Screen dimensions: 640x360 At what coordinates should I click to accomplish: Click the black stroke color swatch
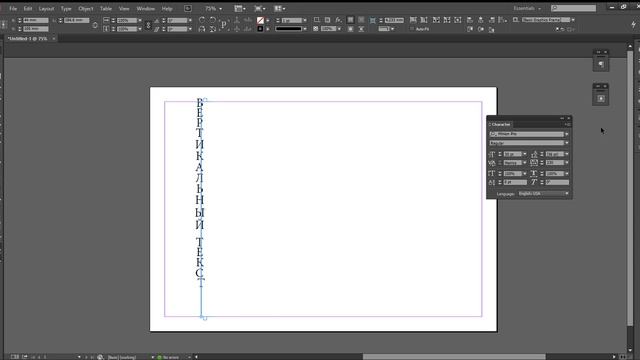[260, 29]
